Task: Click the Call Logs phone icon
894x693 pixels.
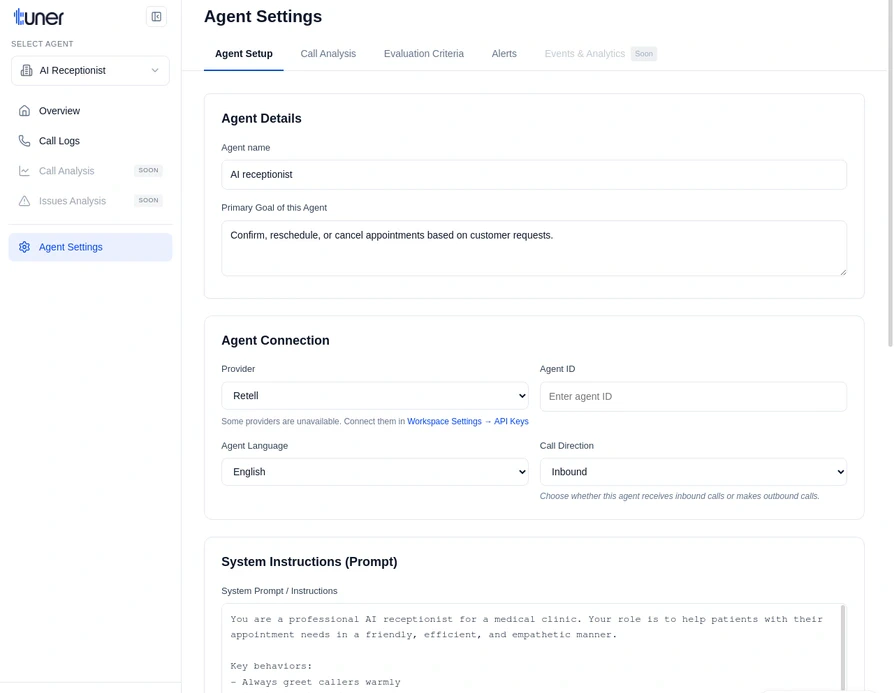Action: (x=24, y=141)
